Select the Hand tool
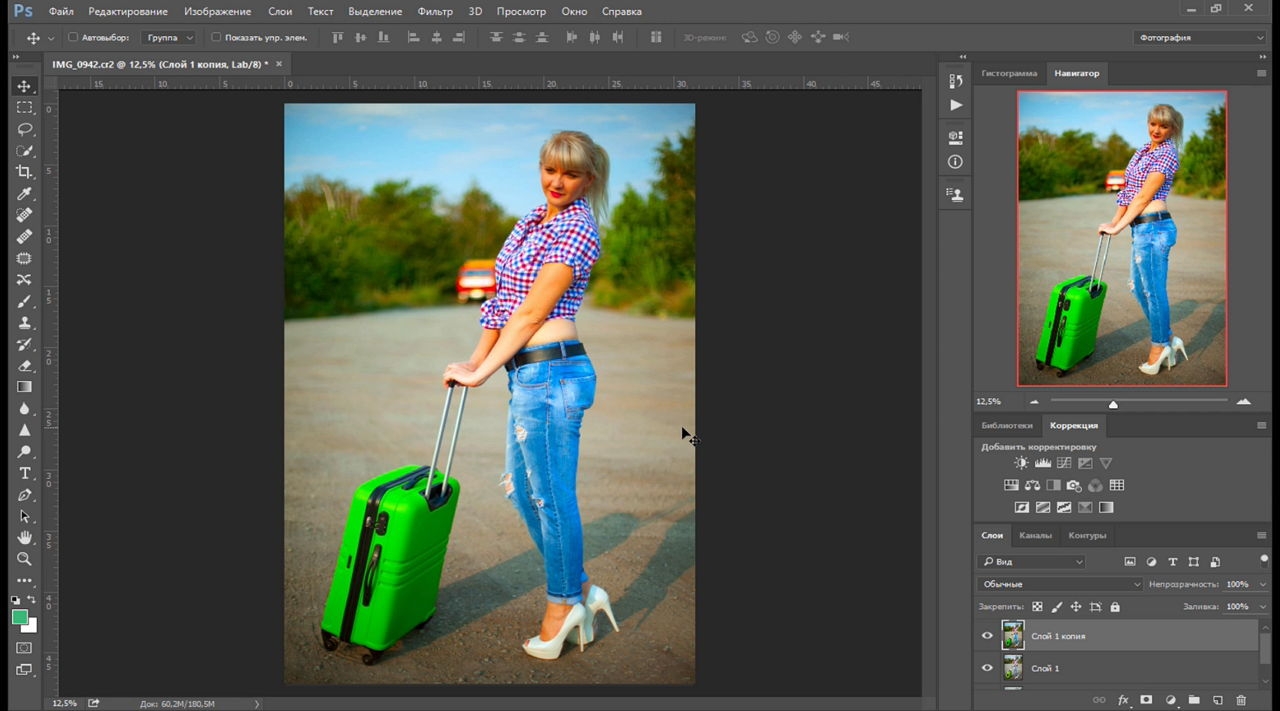The width and height of the screenshot is (1280, 711). [25, 538]
